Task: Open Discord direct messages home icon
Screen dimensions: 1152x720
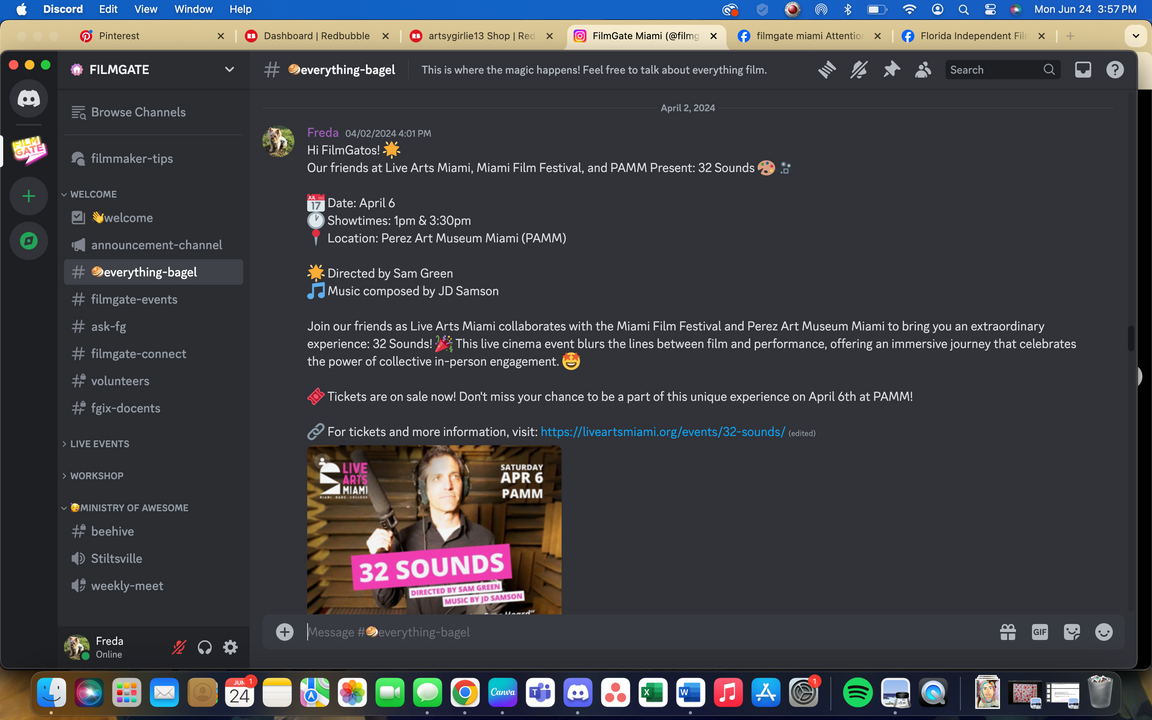Action: point(28,98)
